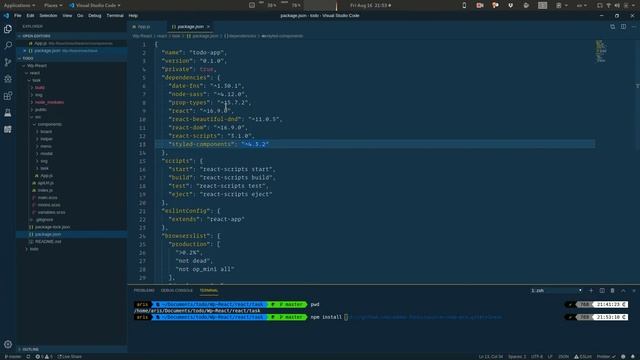Open the Edit menu
640x360 pixels.
pyautogui.click(x=30, y=16)
